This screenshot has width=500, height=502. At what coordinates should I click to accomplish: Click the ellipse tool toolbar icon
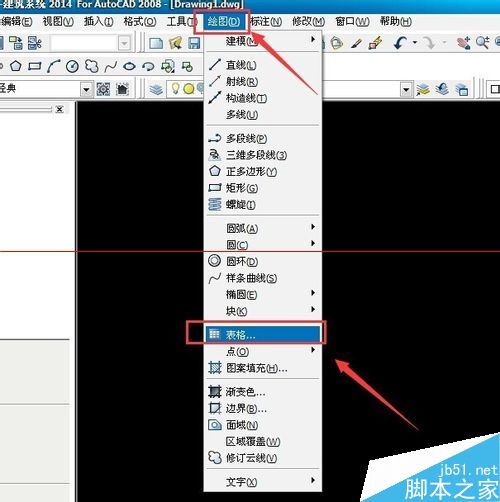[x=129, y=66]
